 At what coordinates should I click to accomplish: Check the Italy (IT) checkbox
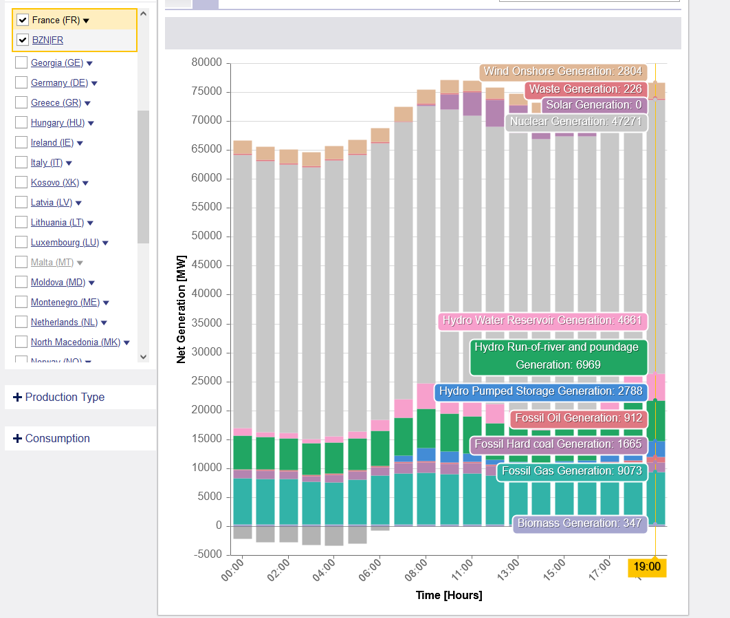(x=21, y=162)
